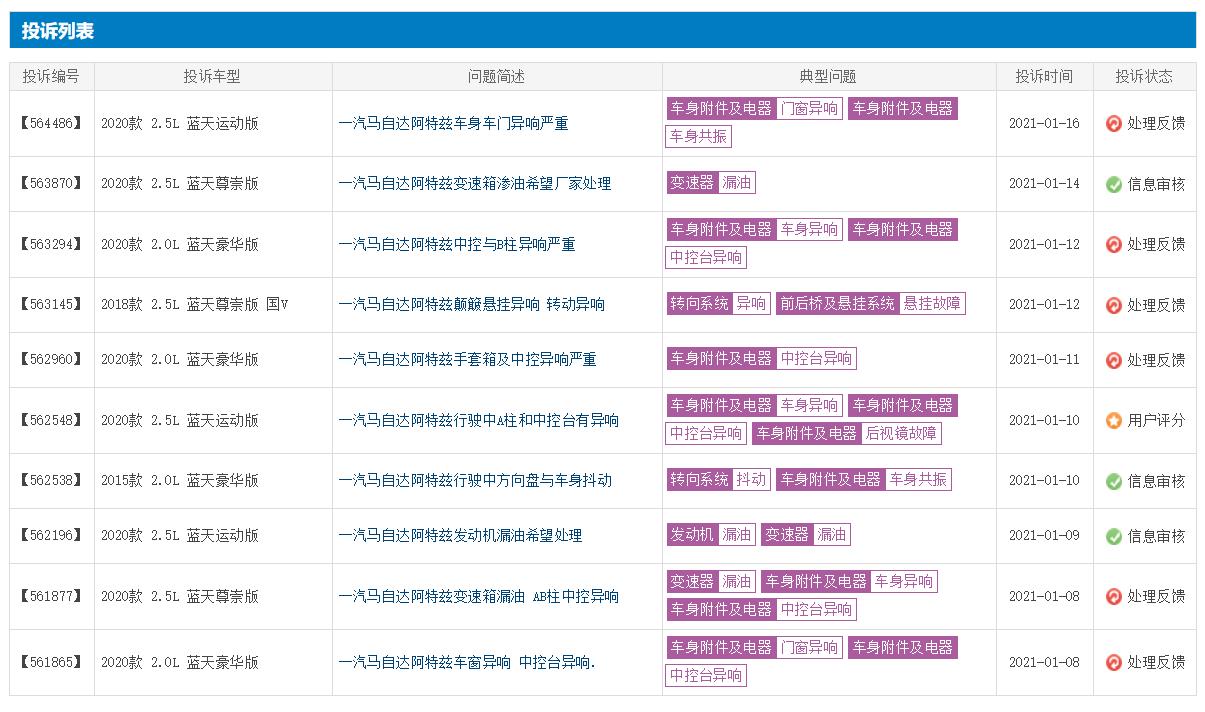
Task: Click complaint number 【563870】
Action: [x=51, y=184]
